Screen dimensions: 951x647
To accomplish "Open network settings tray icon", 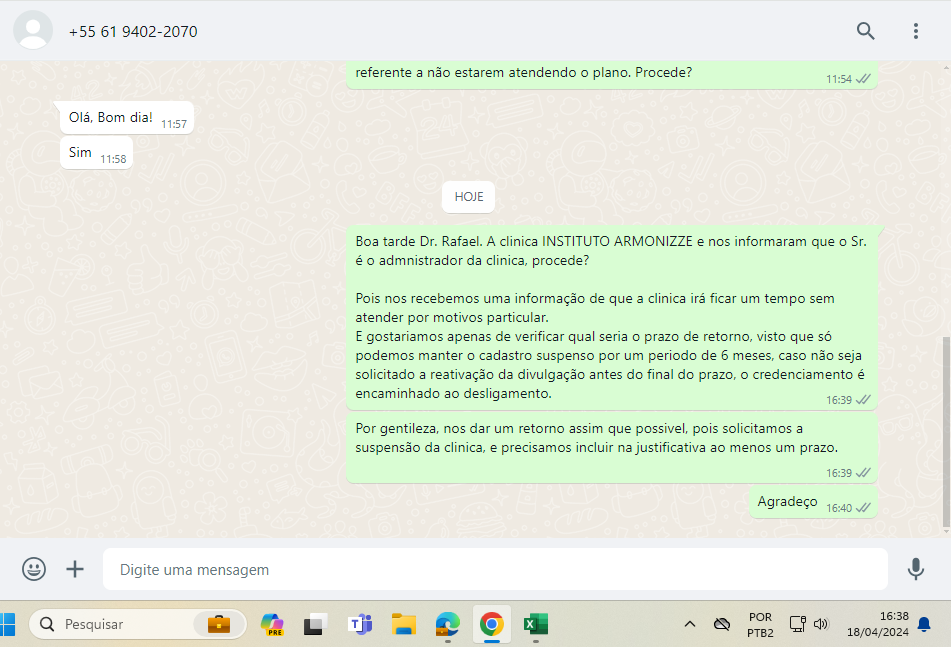I will coord(798,624).
